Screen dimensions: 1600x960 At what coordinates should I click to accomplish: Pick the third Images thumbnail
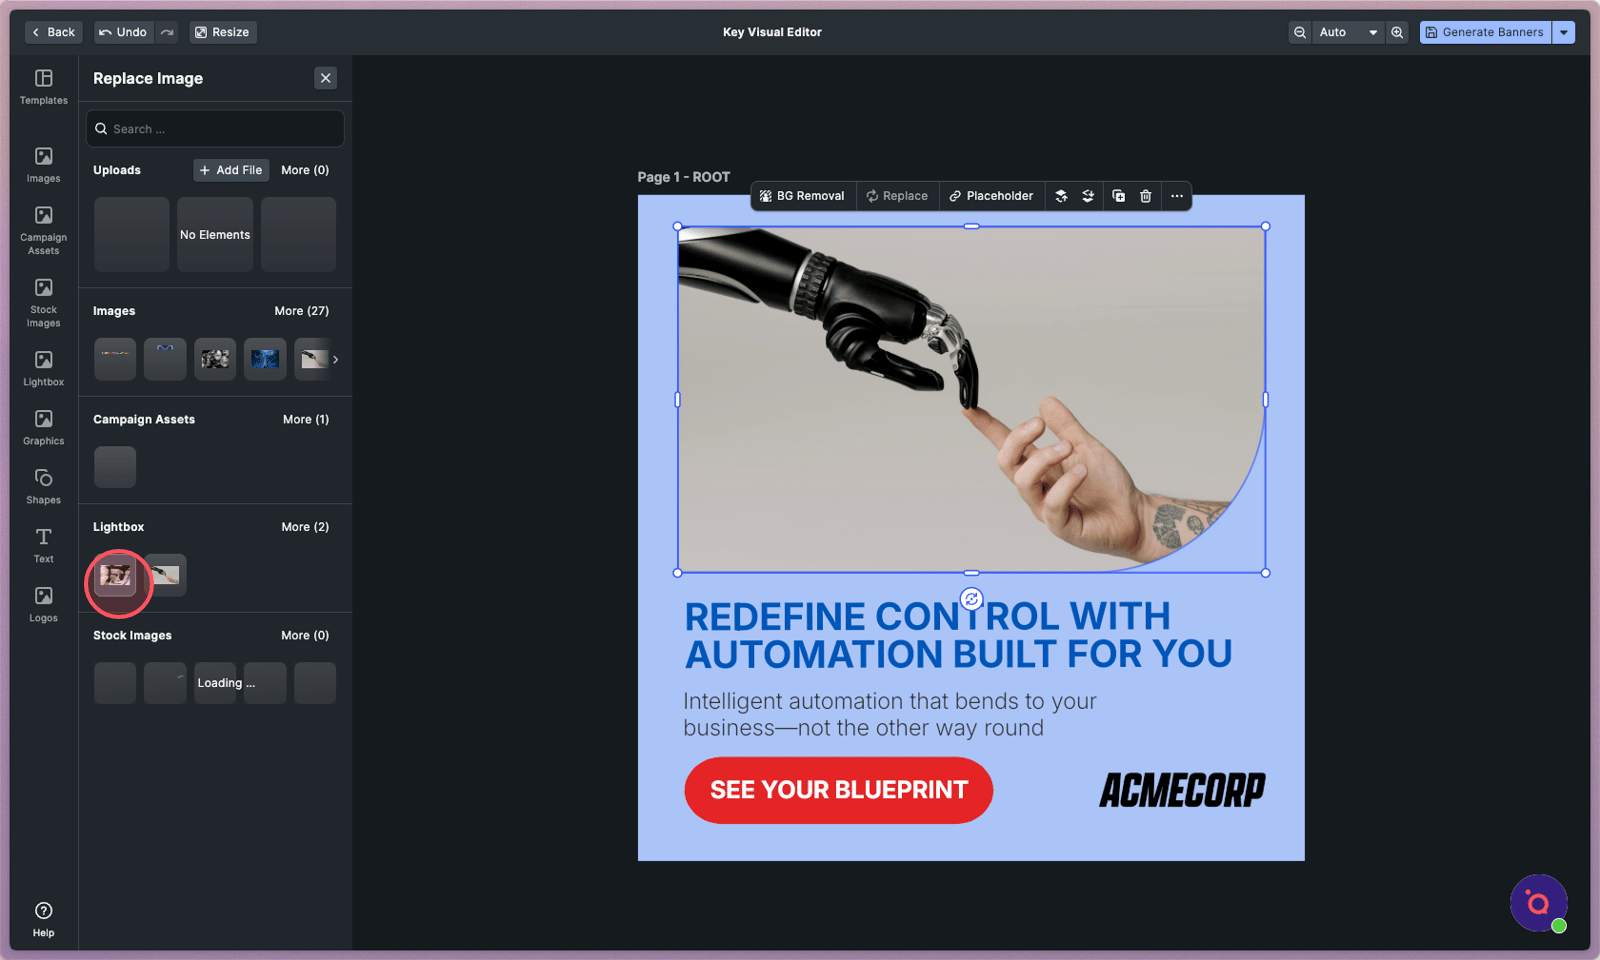(215, 359)
